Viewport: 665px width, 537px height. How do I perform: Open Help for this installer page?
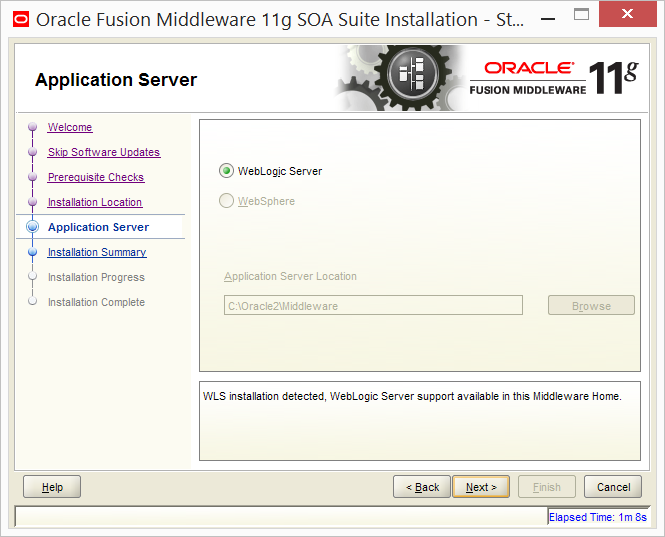click(52, 487)
